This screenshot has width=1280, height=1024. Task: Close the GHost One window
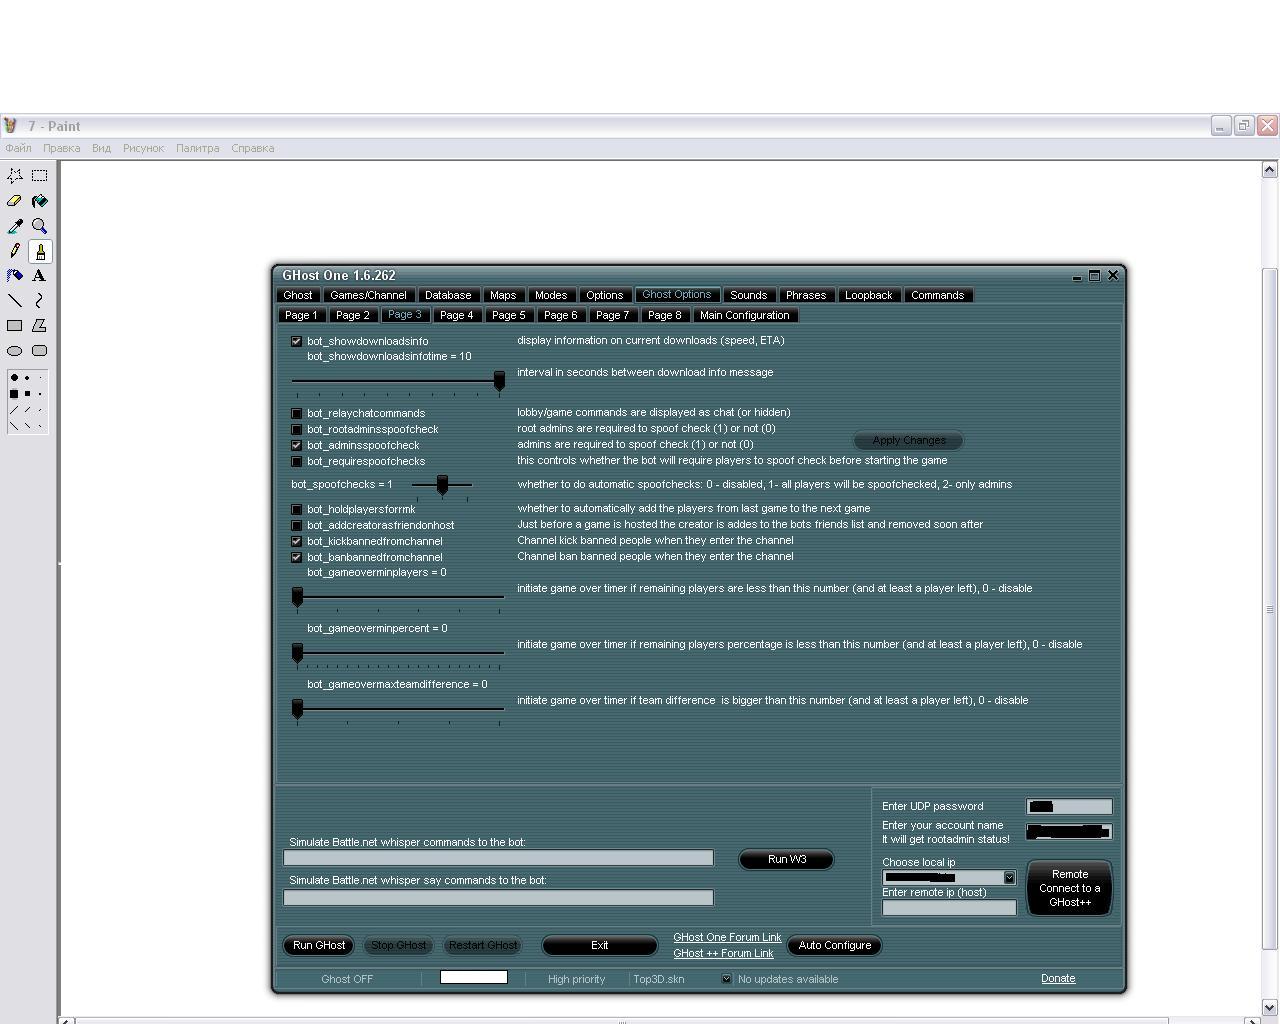1113,275
